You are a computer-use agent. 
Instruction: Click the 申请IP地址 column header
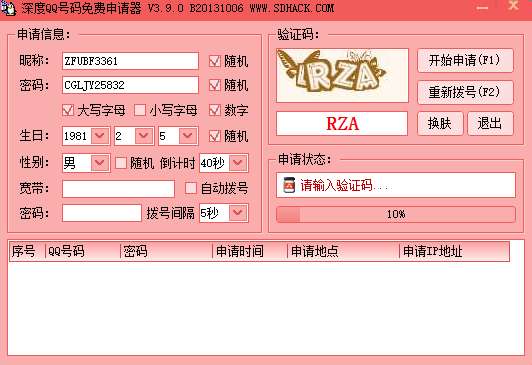[454, 251]
